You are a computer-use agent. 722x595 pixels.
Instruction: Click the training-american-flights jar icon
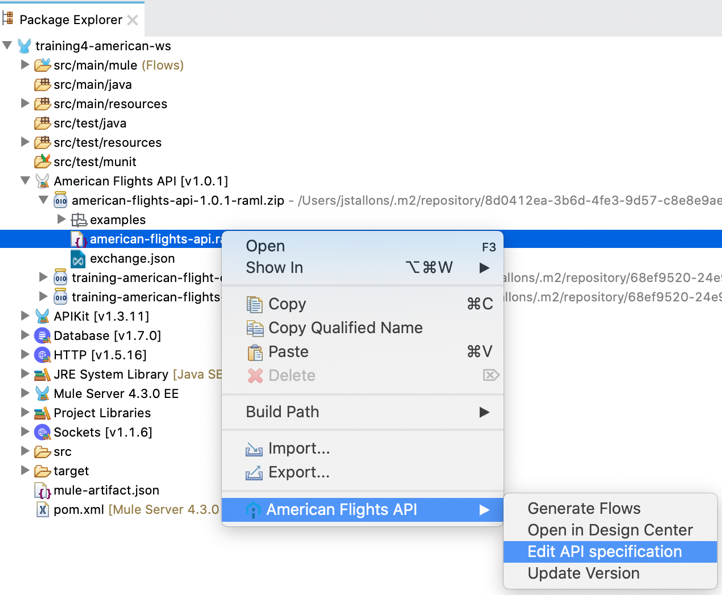60,297
